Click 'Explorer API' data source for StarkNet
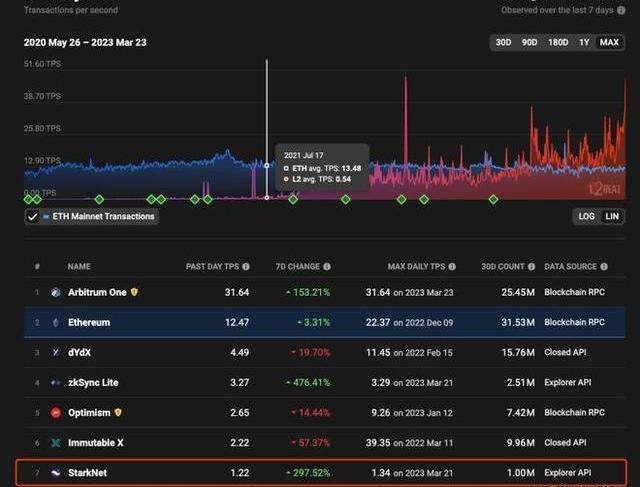The image size is (640, 487). click(x=567, y=473)
